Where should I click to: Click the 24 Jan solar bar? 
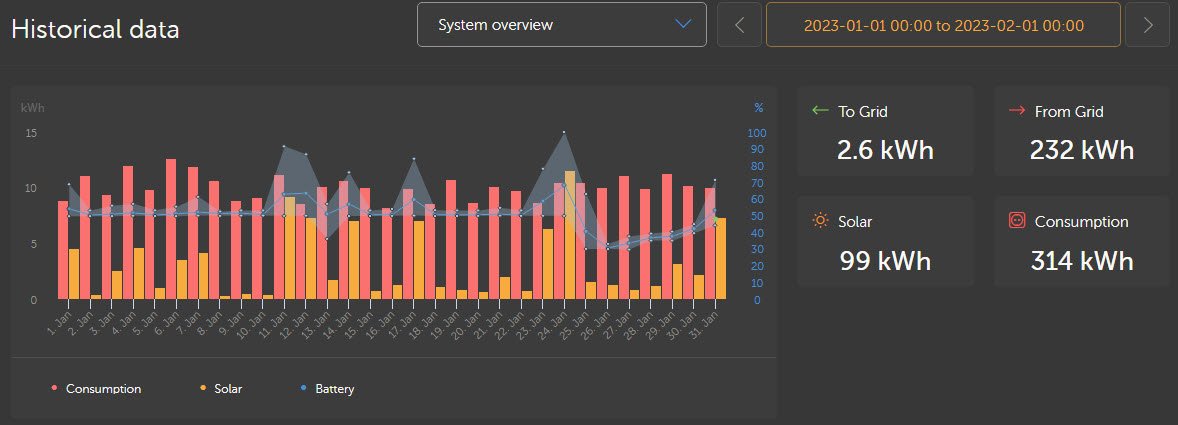570,235
